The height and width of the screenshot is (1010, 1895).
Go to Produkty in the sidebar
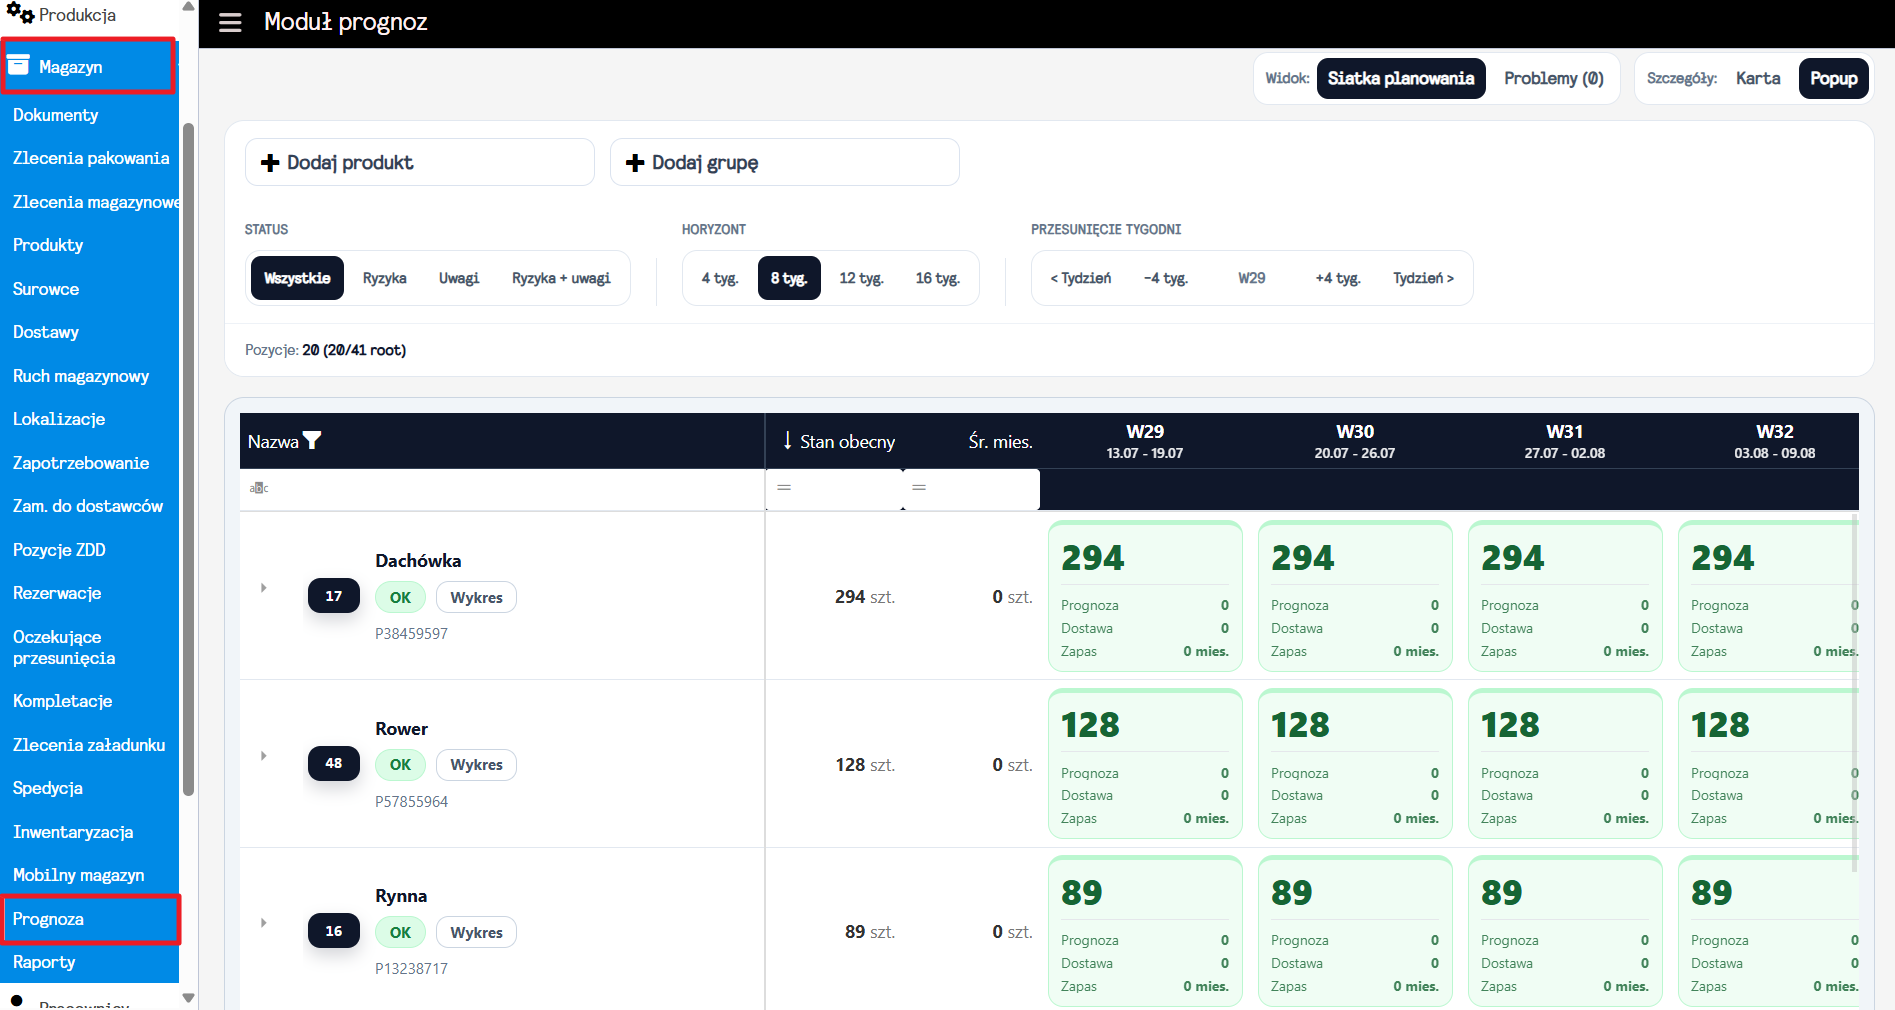(x=48, y=245)
